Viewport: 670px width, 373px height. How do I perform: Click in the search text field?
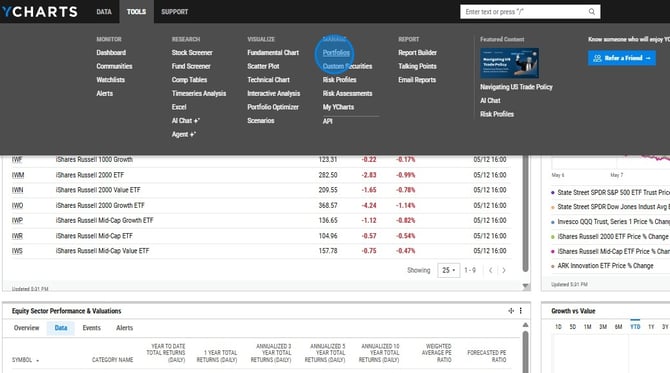[x=525, y=12]
